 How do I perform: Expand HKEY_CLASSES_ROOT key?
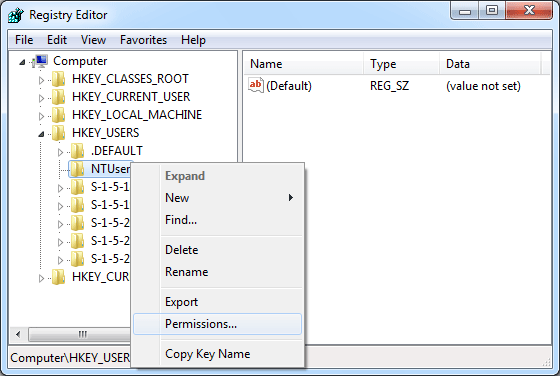click(x=41, y=80)
